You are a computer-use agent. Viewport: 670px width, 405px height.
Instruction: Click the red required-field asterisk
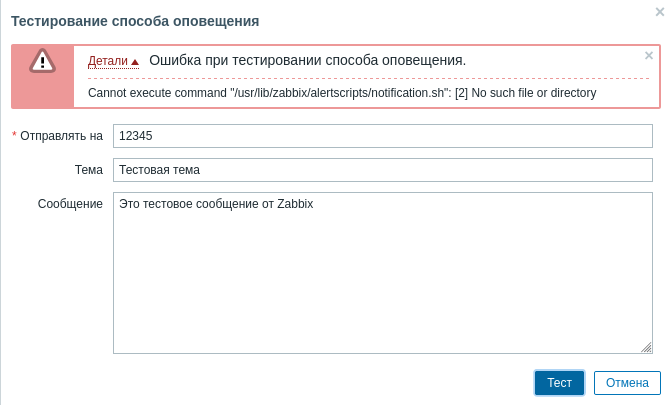pyautogui.click(x=14, y=136)
